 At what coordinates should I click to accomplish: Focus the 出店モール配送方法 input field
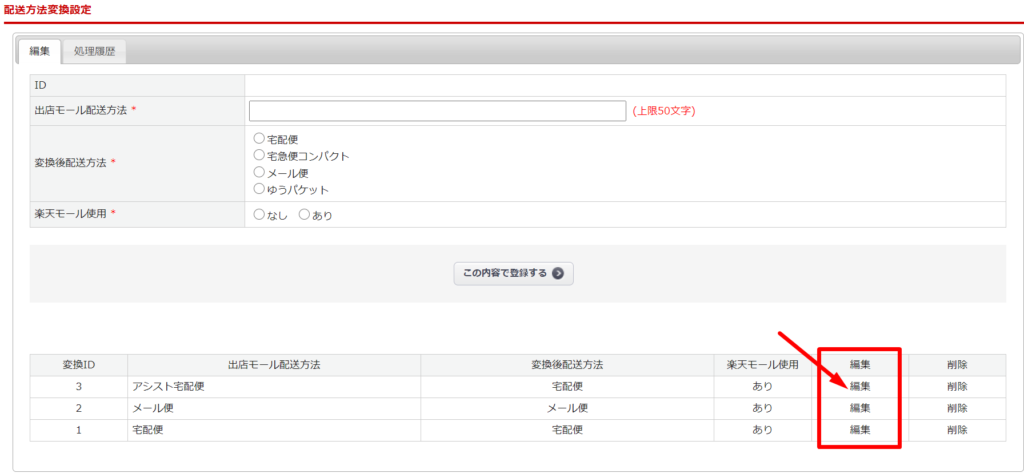pyautogui.click(x=438, y=111)
